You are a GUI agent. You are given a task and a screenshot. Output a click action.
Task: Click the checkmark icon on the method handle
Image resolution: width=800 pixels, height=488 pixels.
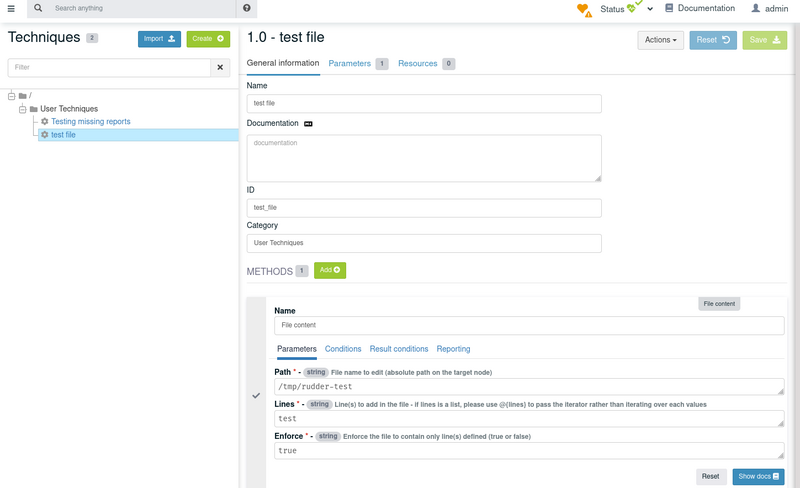(x=256, y=396)
